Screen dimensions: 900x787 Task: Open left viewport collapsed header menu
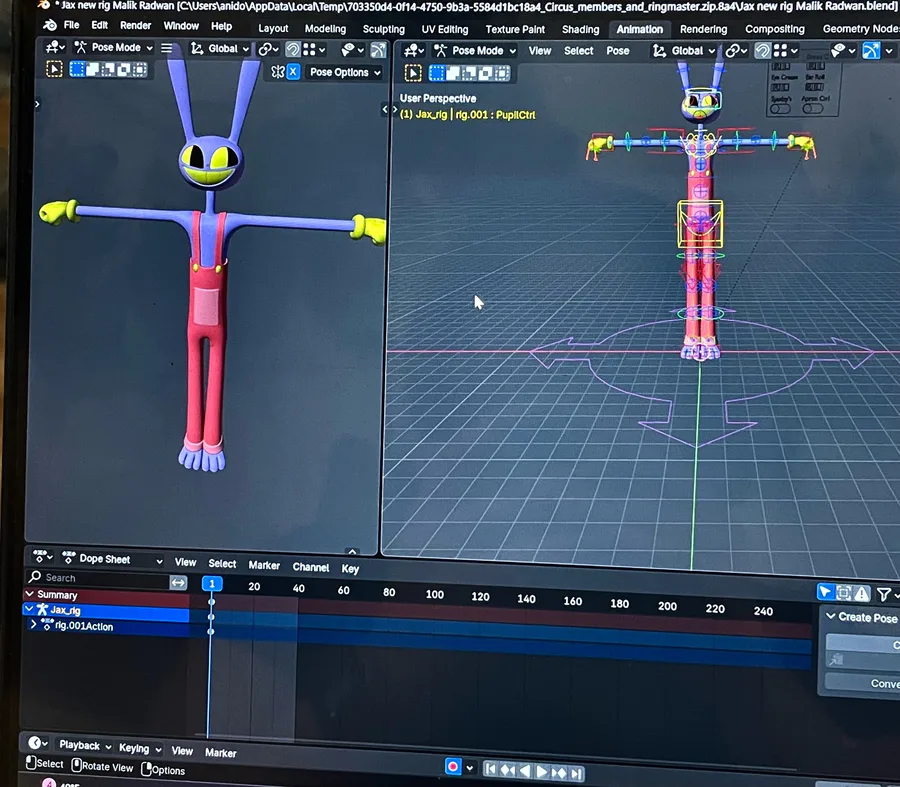(x=166, y=48)
